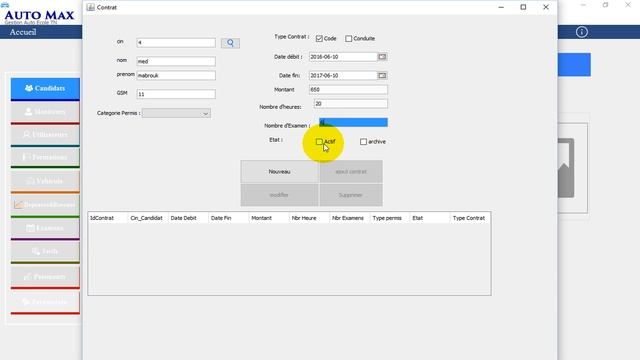Click the Date Debit column header
The width and height of the screenshot is (640, 360).
coord(188,218)
